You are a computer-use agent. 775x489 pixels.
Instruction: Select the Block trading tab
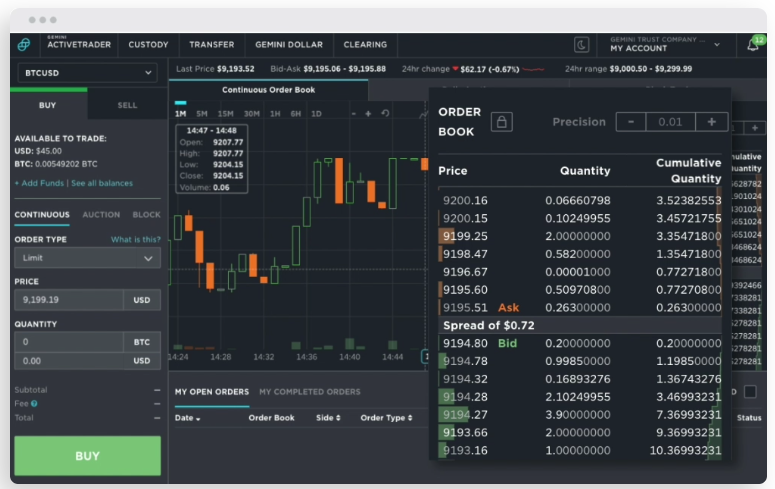coord(146,215)
